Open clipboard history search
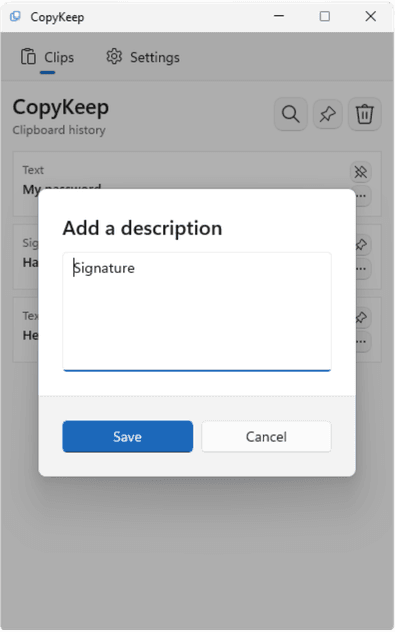 (x=291, y=114)
